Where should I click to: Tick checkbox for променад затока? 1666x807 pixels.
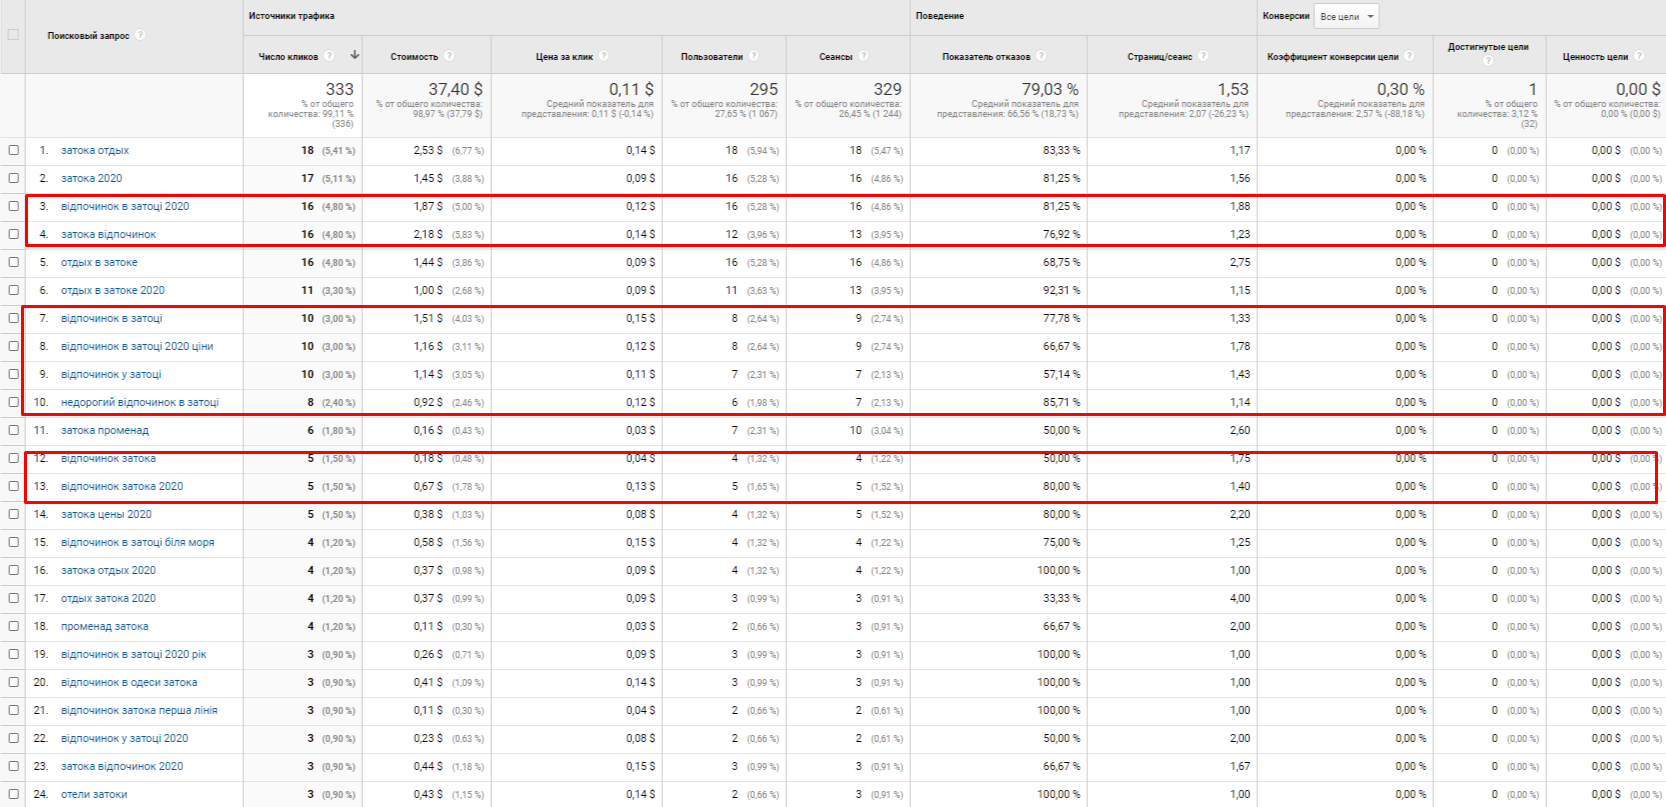pos(13,626)
